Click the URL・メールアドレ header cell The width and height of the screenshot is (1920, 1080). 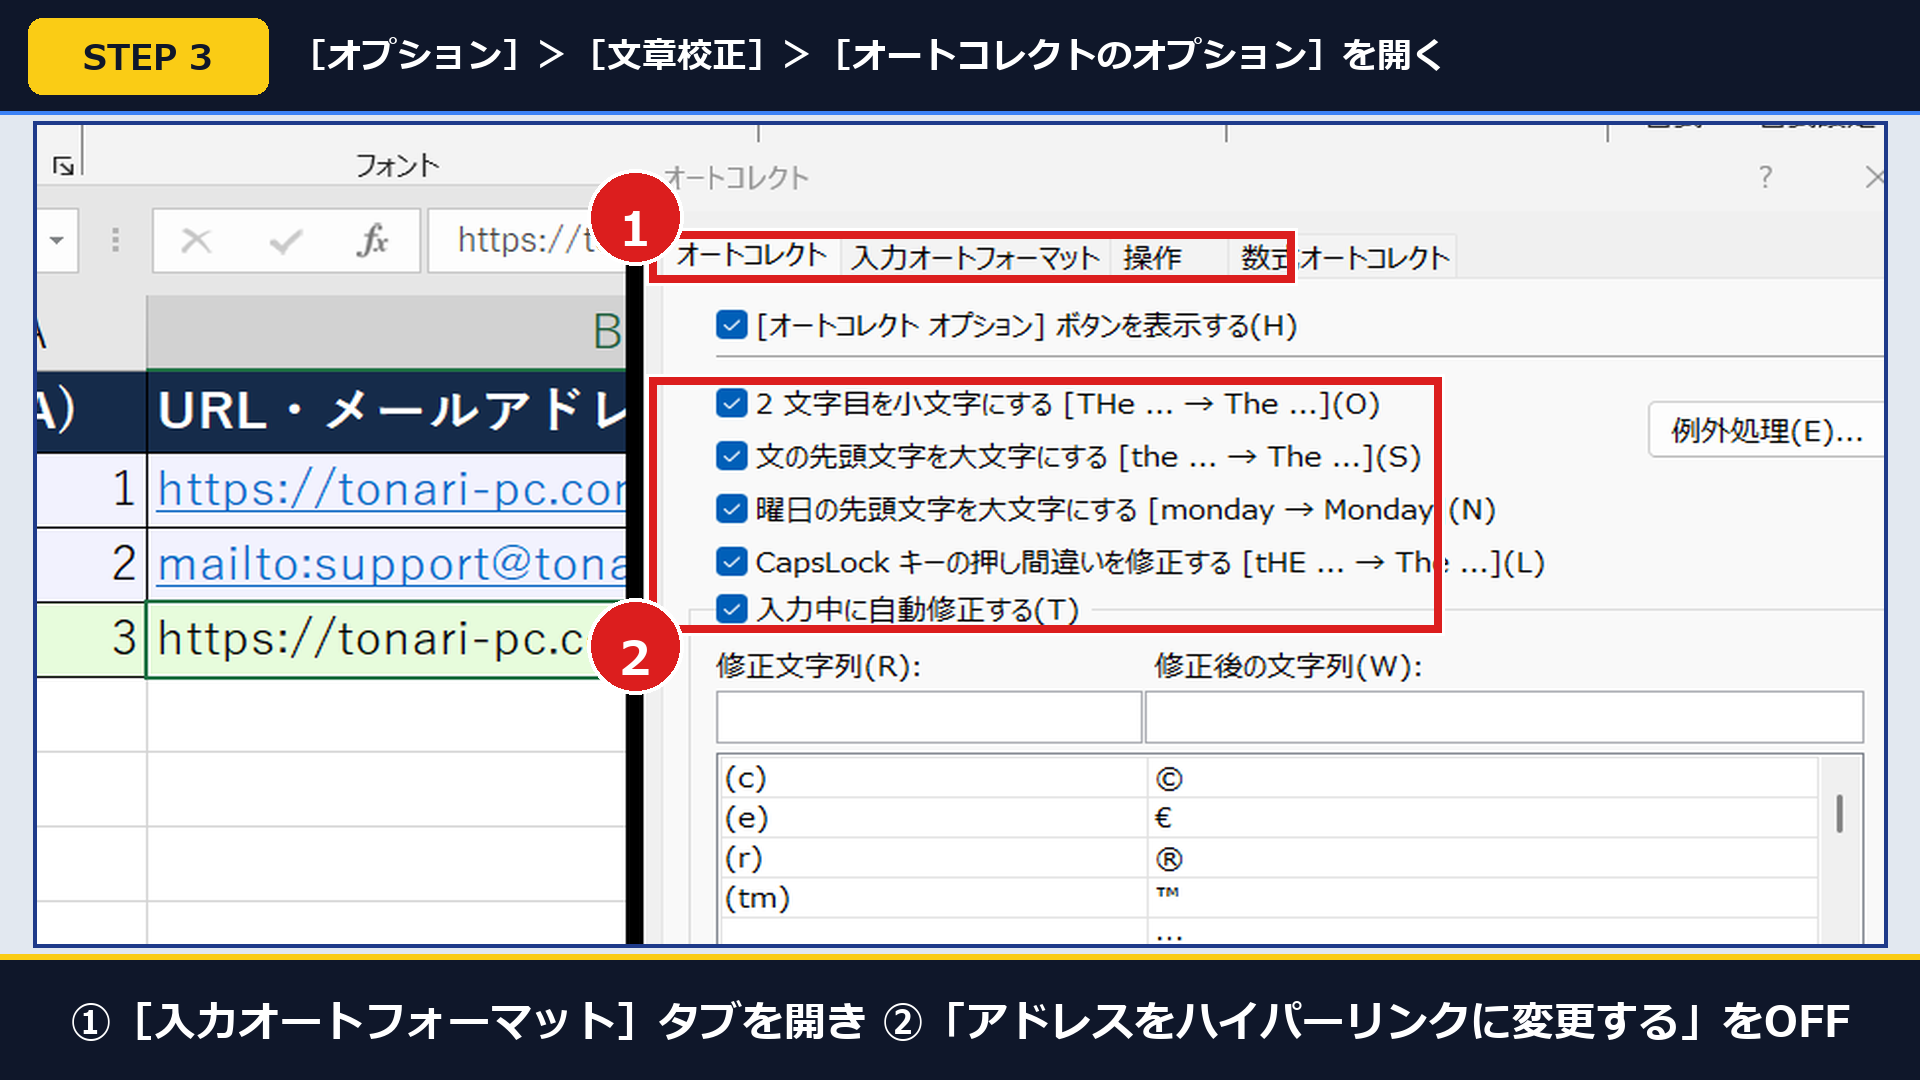pyautogui.click(x=386, y=411)
